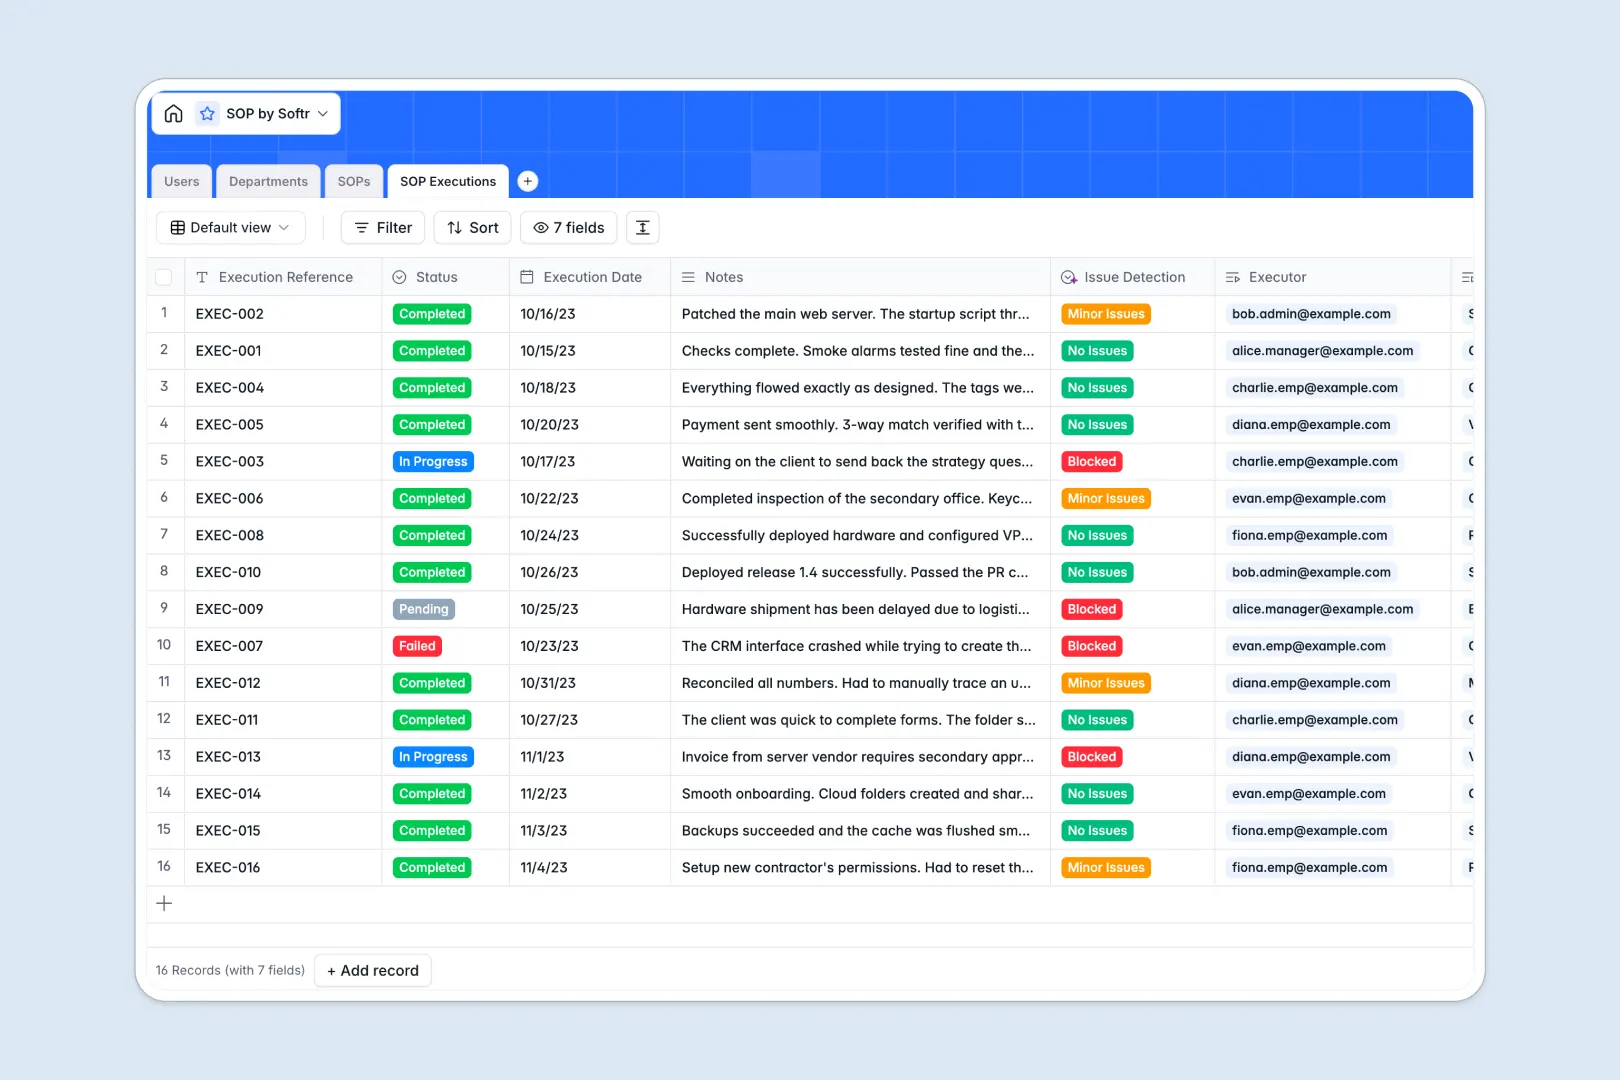
Task: Click the eye icon on 7 fields
Action: (541, 228)
